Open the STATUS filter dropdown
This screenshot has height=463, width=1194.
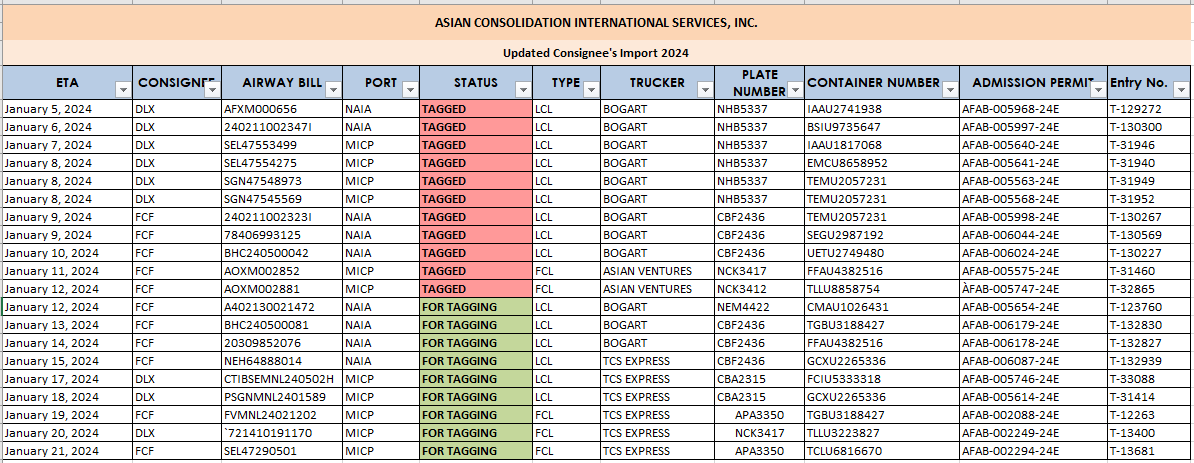(522, 90)
